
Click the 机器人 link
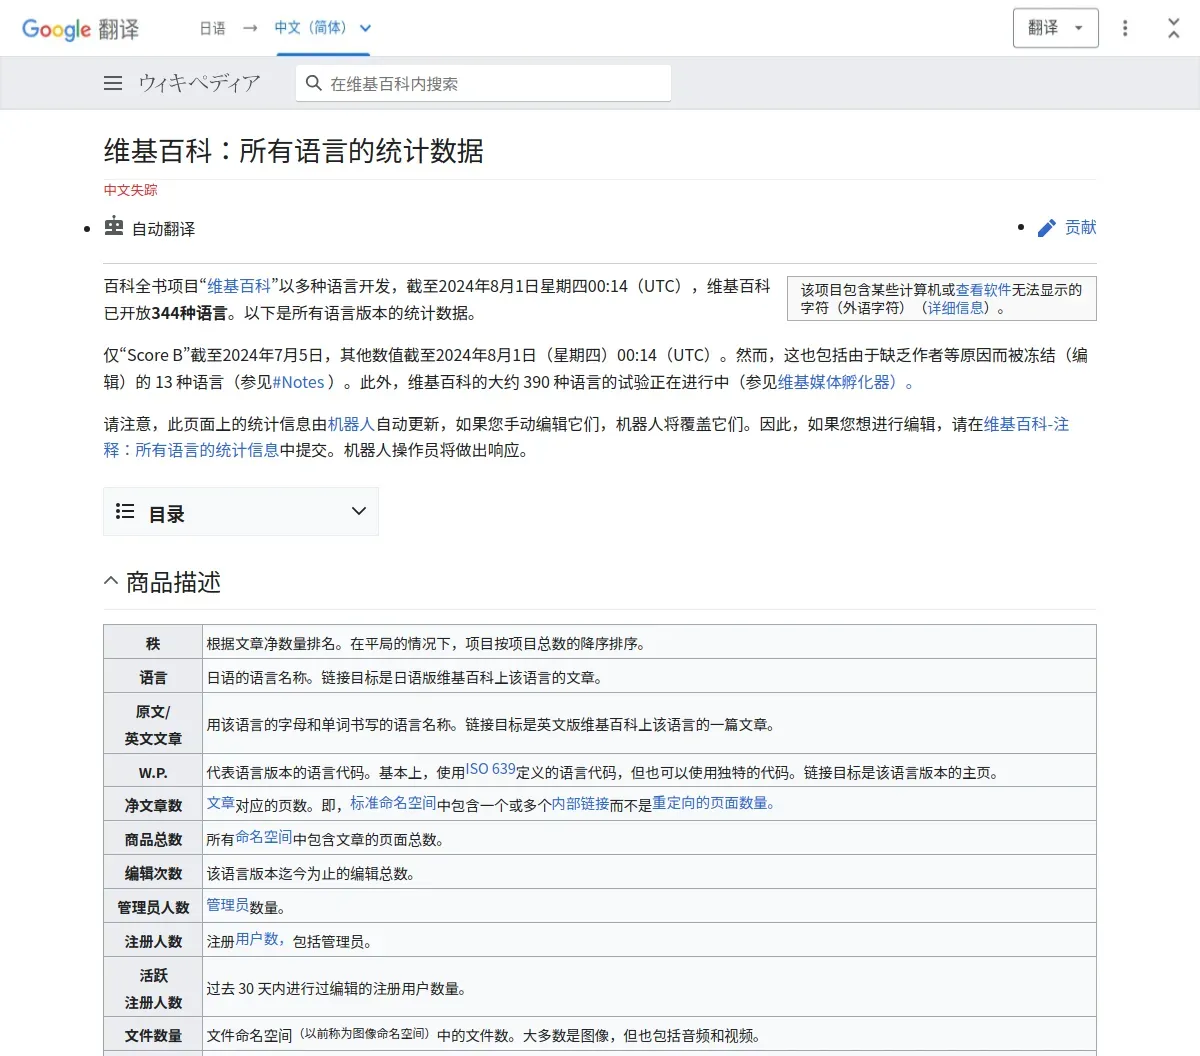point(352,424)
